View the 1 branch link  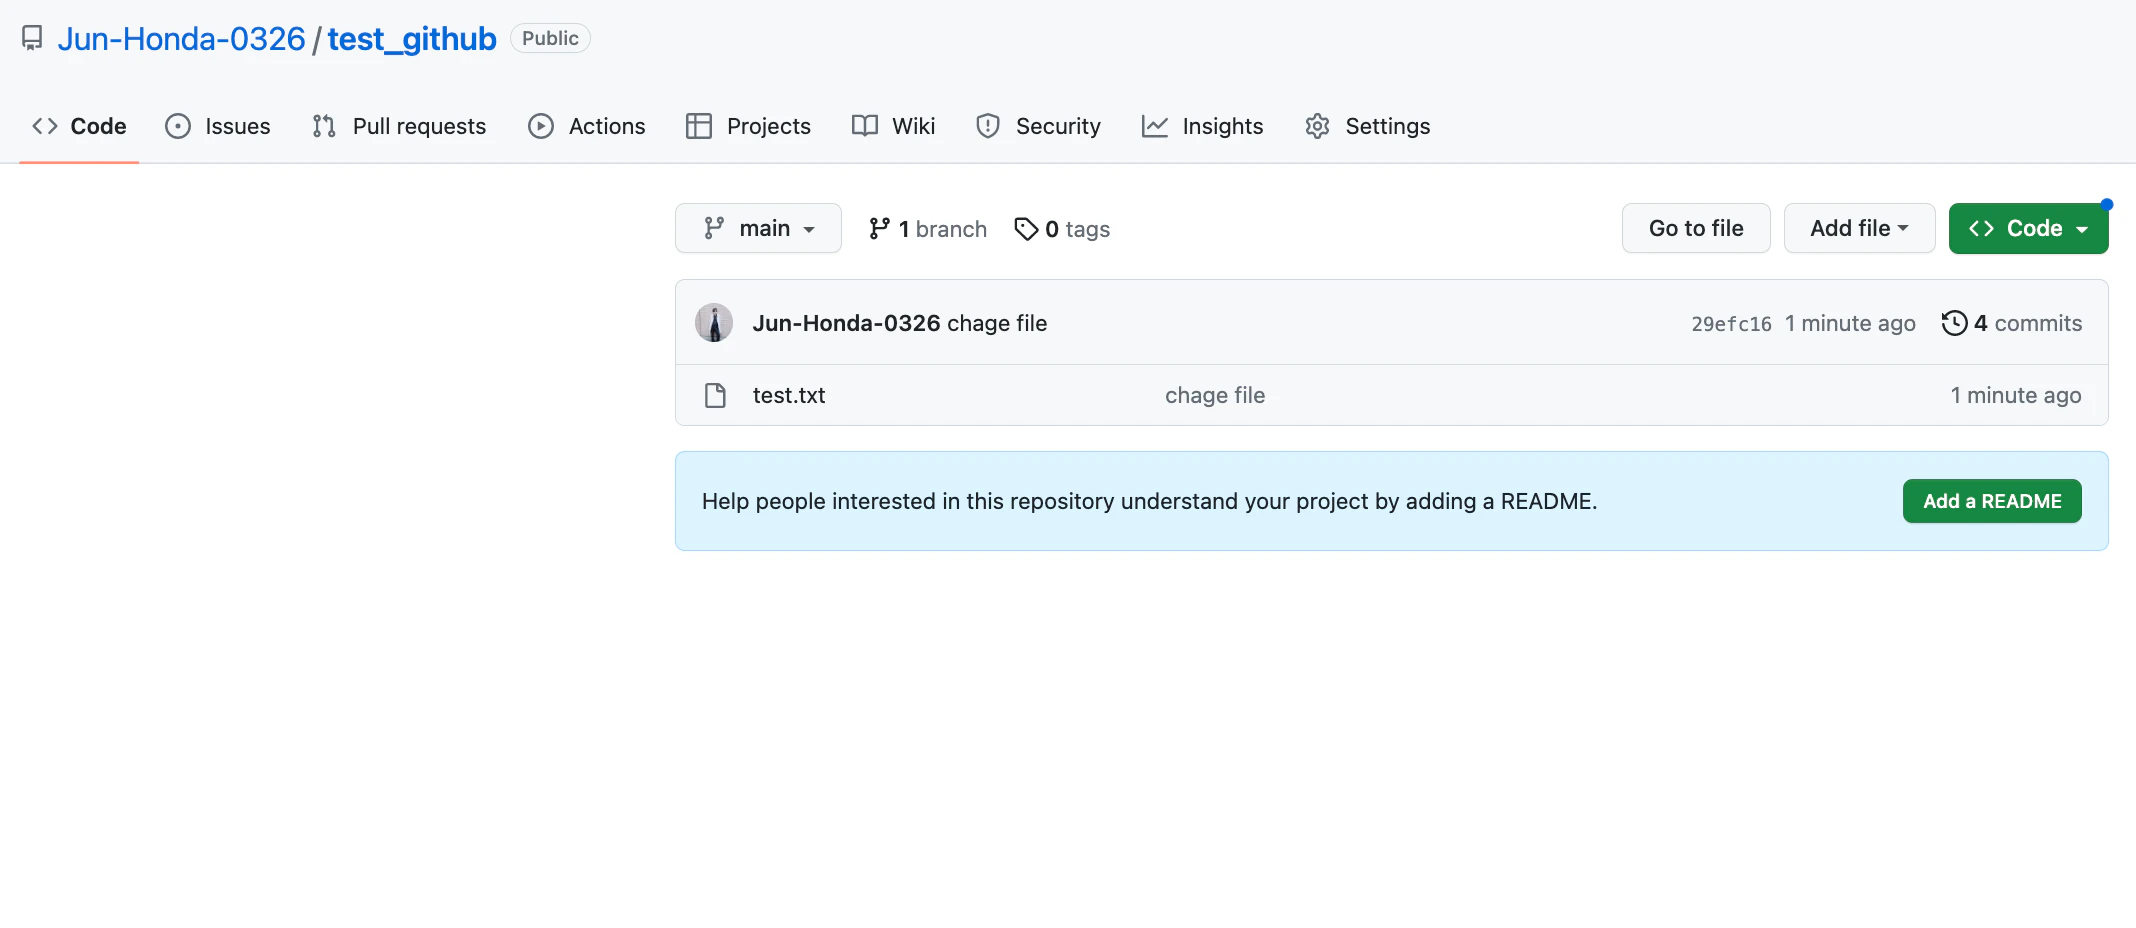(x=928, y=229)
